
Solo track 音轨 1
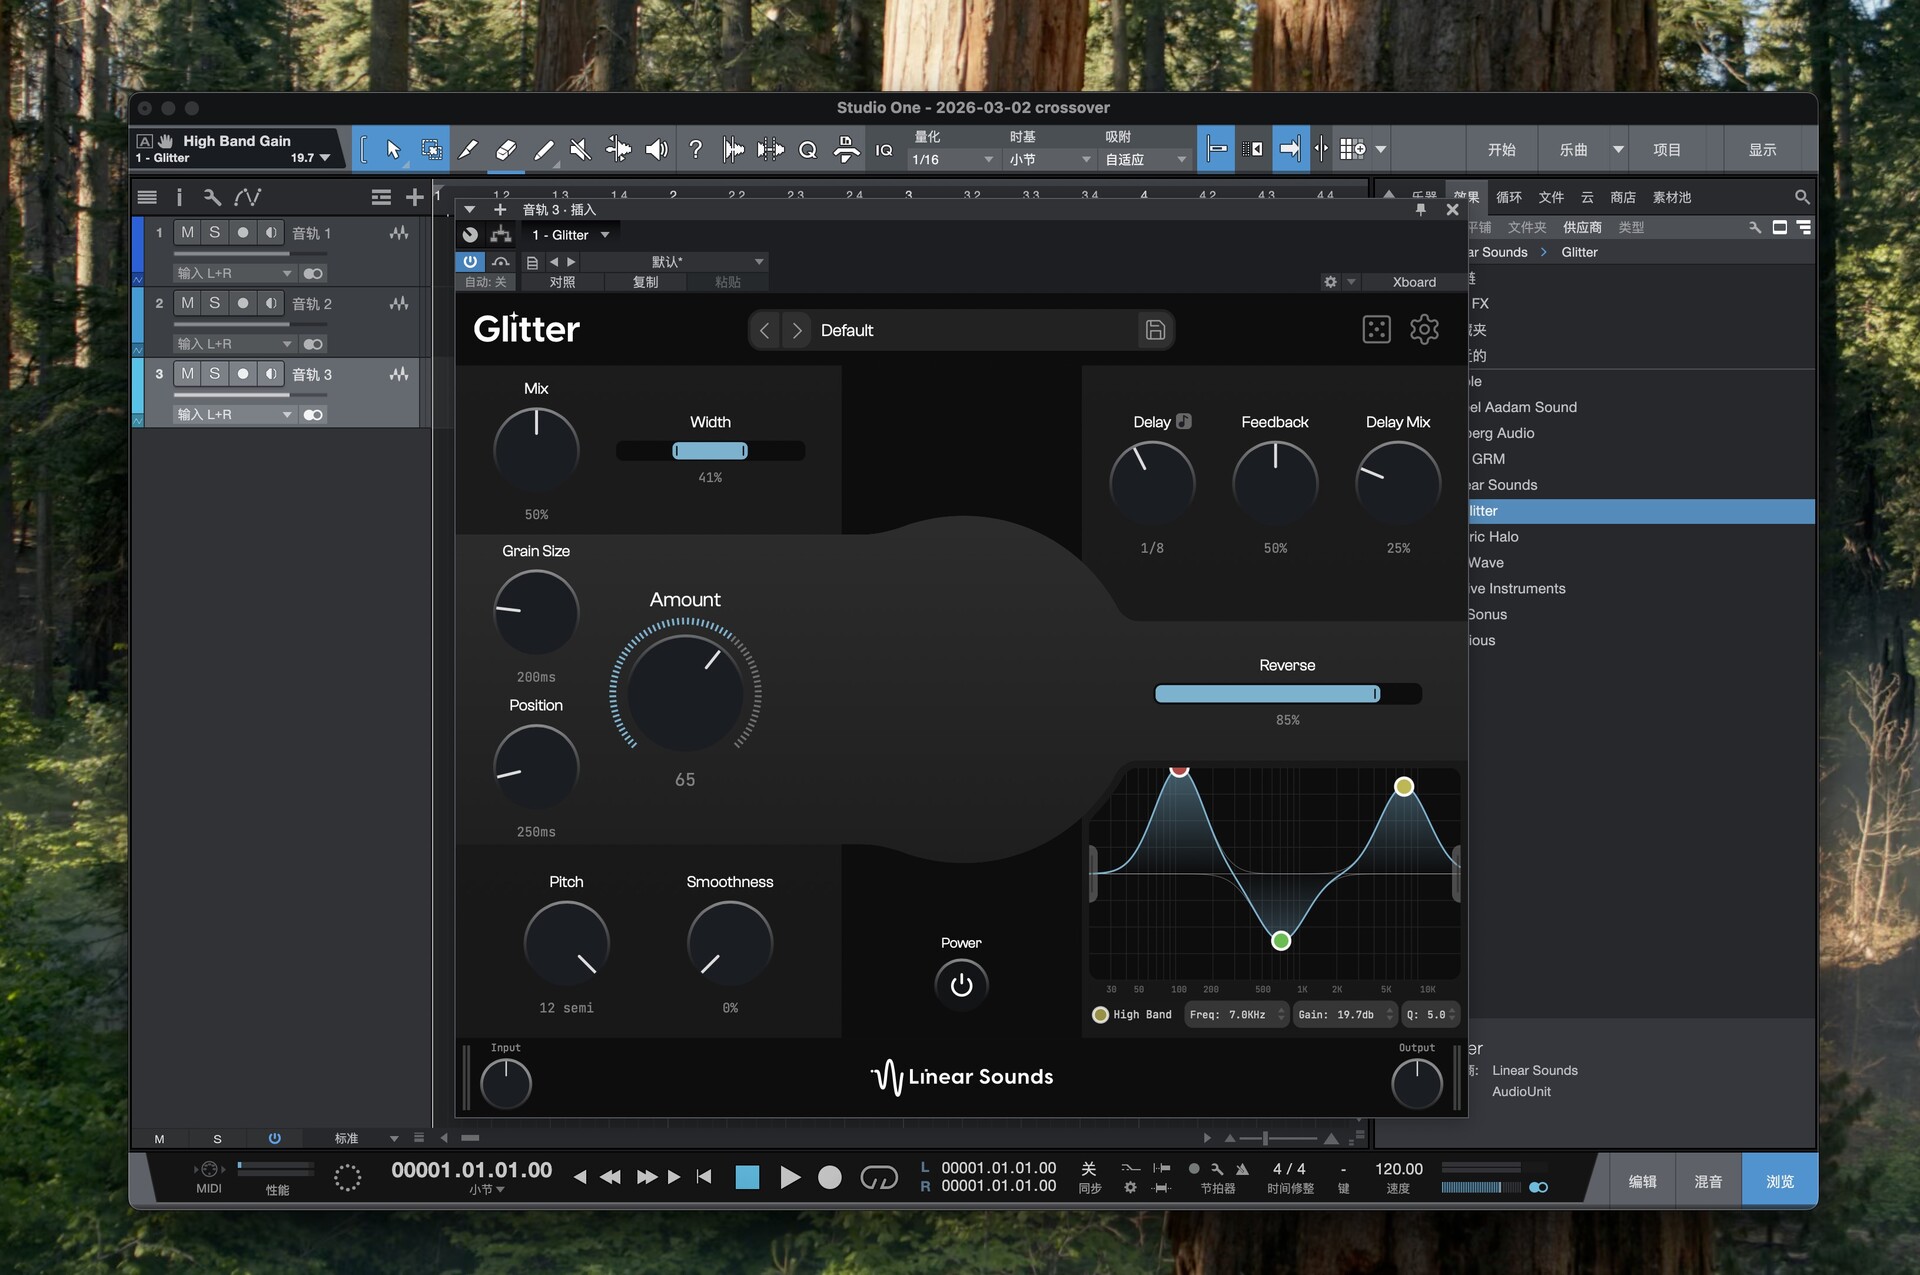tap(214, 232)
